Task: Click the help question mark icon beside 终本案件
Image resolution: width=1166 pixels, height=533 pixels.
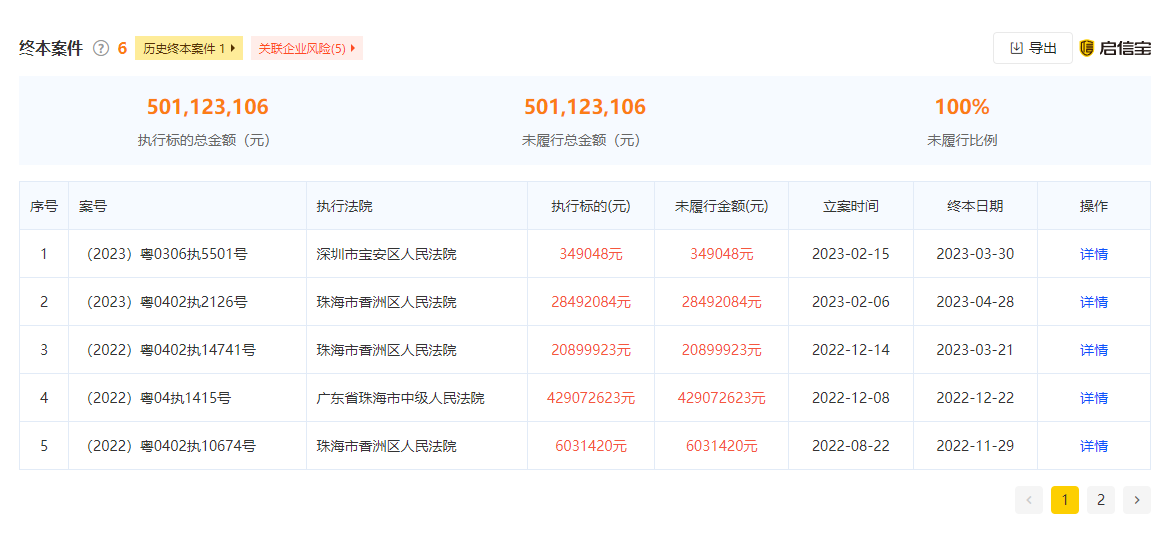Action: click(101, 49)
